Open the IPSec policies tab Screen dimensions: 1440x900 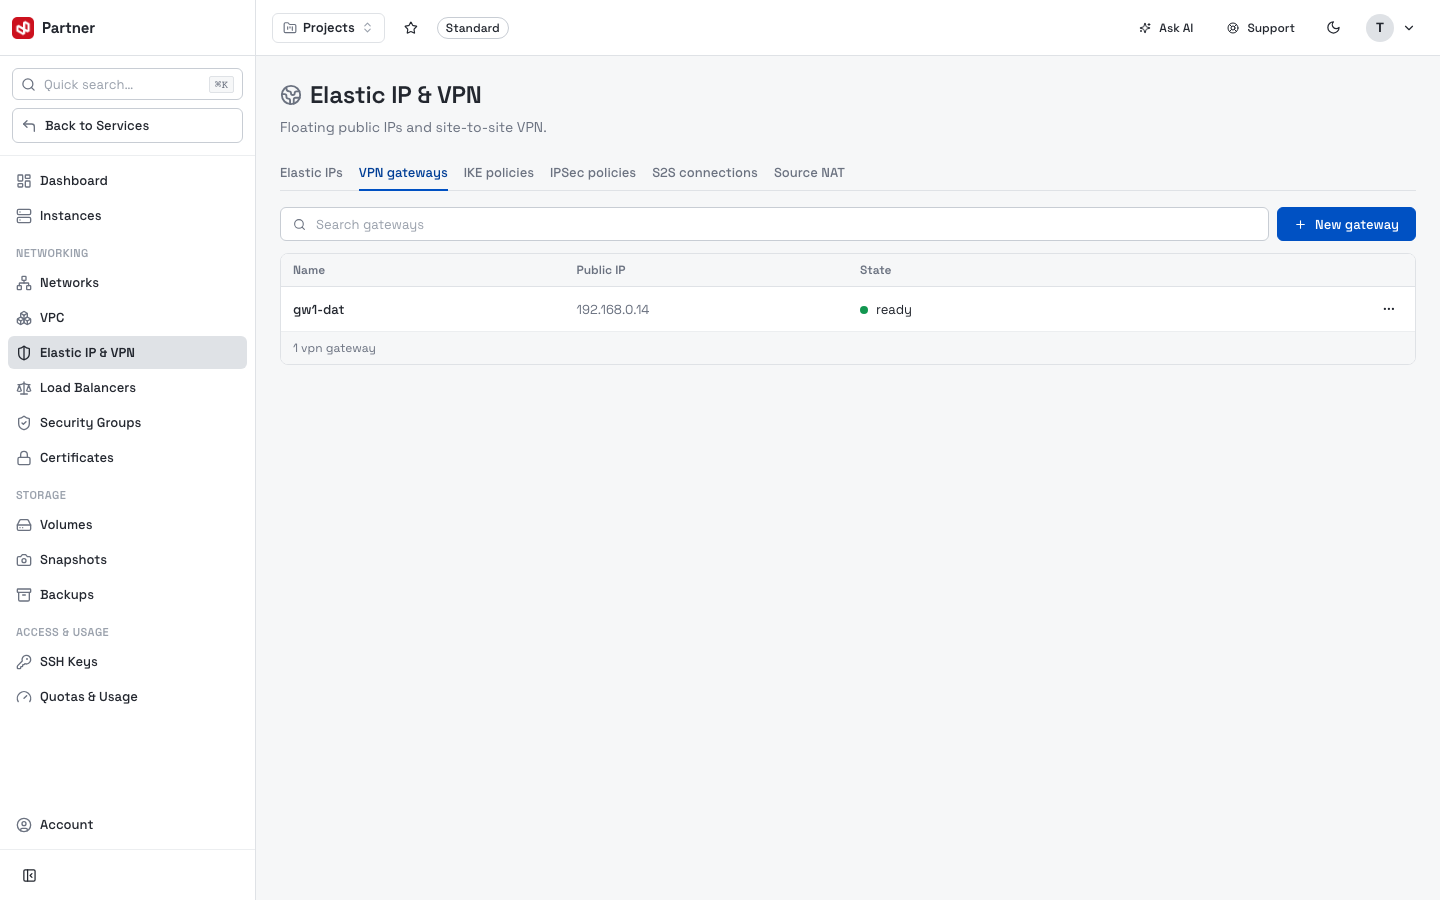coord(593,173)
